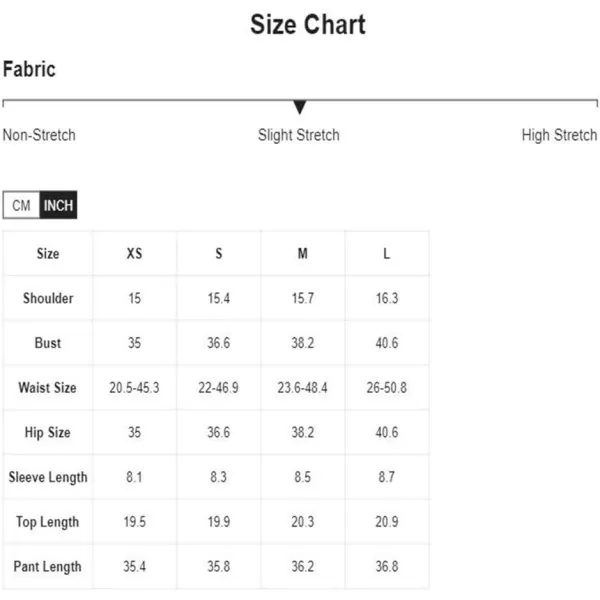Click the Sleeve Length row label
The width and height of the screenshot is (600, 600).
[48, 477]
